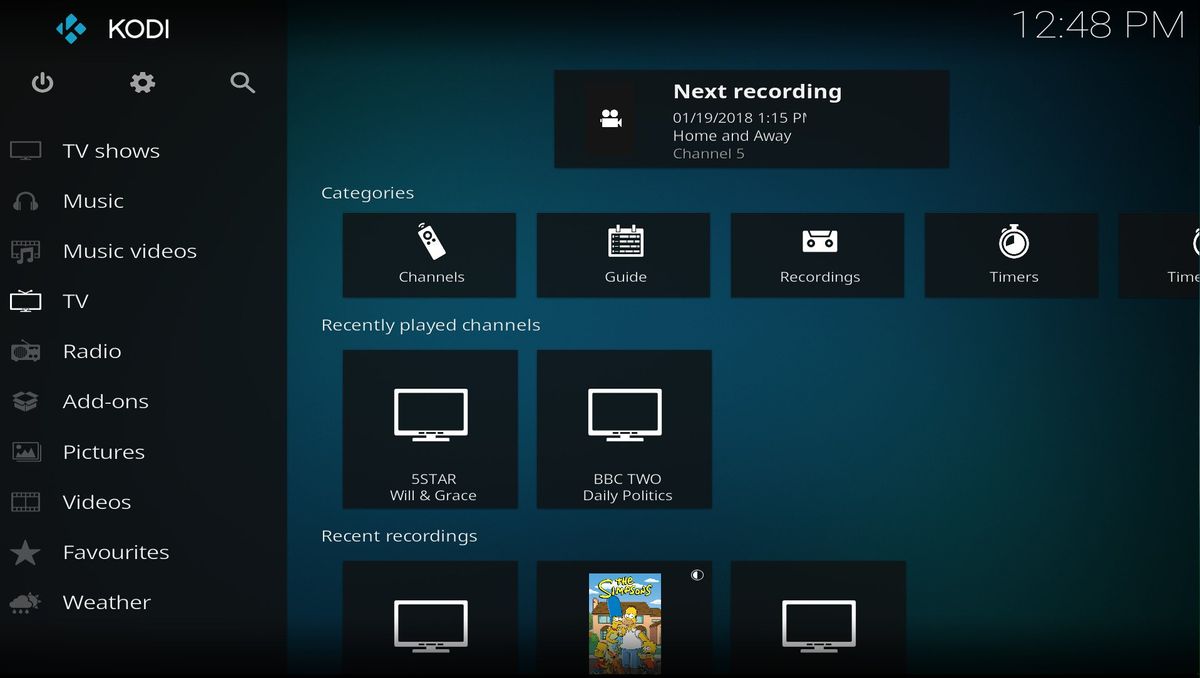Open The Simpsons recording thumbnail
The height and width of the screenshot is (678, 1200).
pyautogui.click(x=623, y=620)
